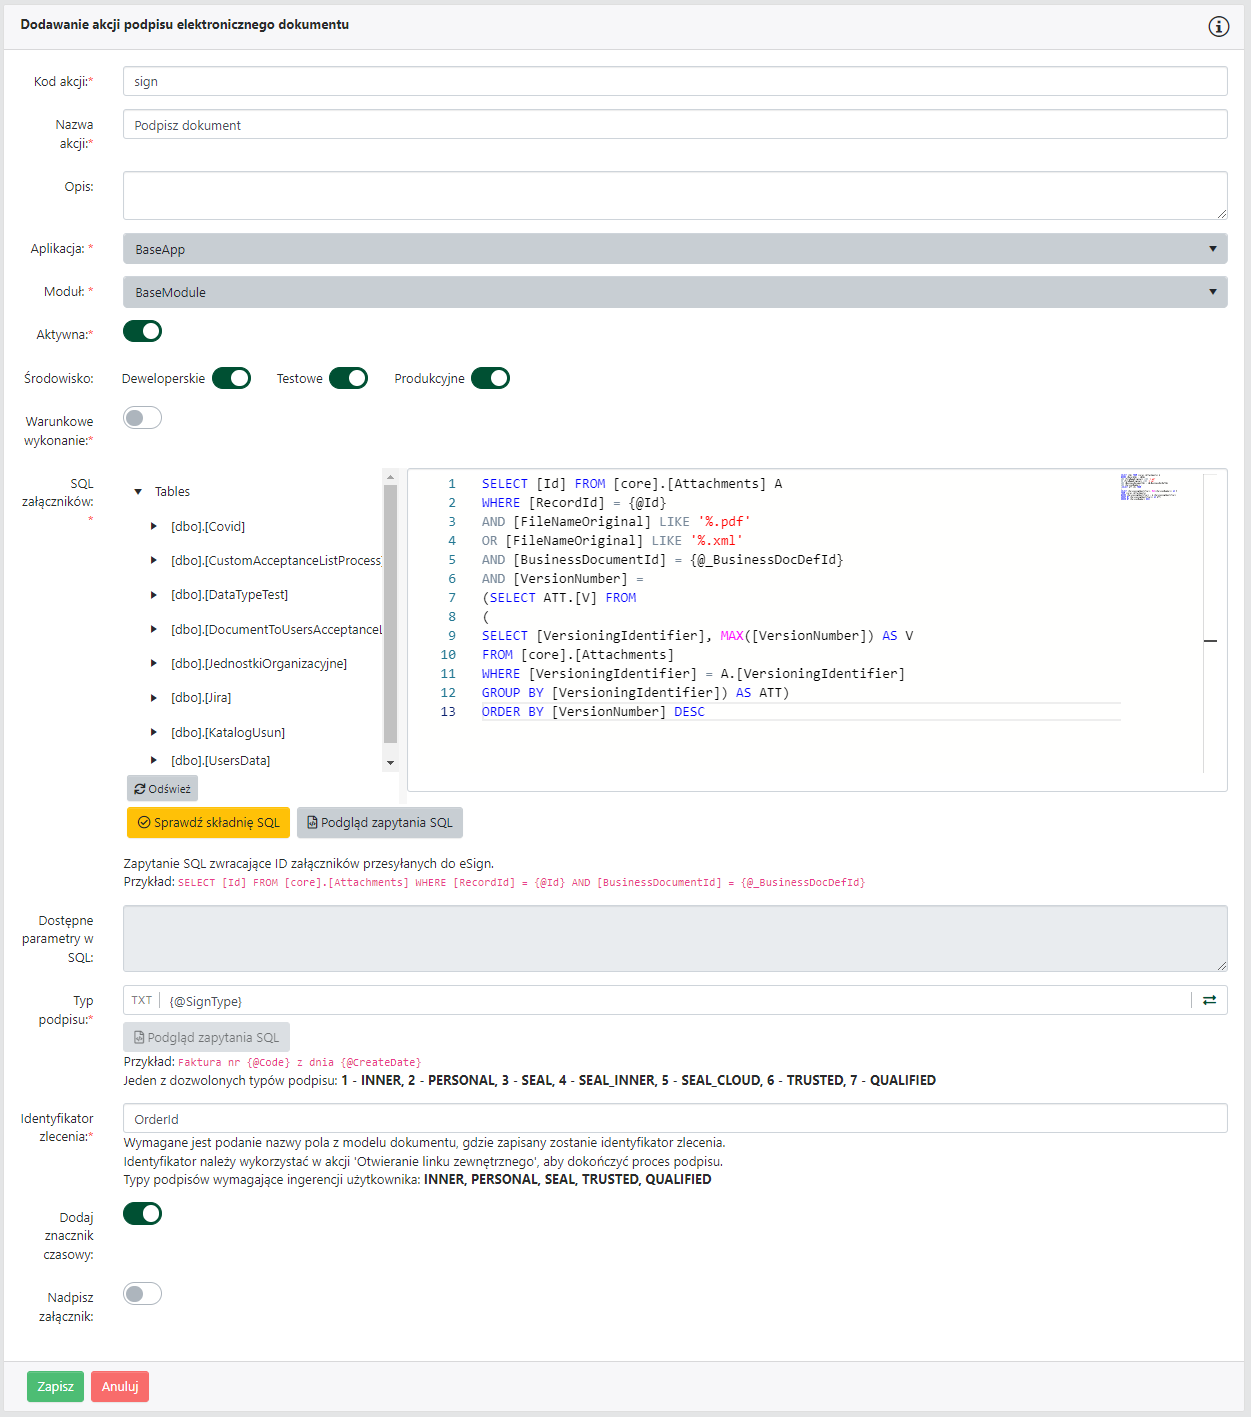
Task: Select the [dbo].[Jira] tree item
Action: 201,698
